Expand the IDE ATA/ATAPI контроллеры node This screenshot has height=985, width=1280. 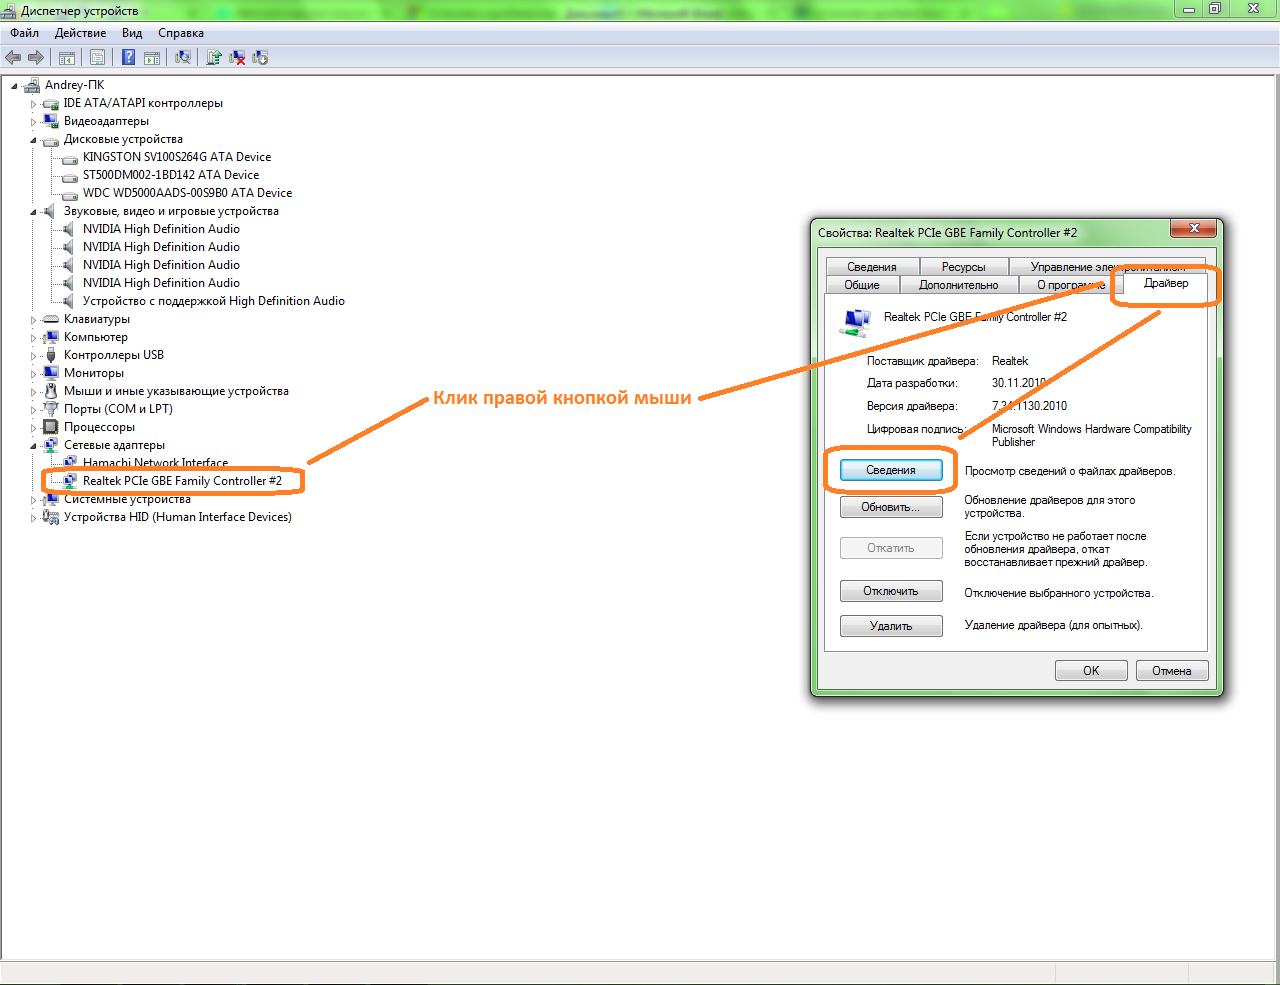(33, 104)
